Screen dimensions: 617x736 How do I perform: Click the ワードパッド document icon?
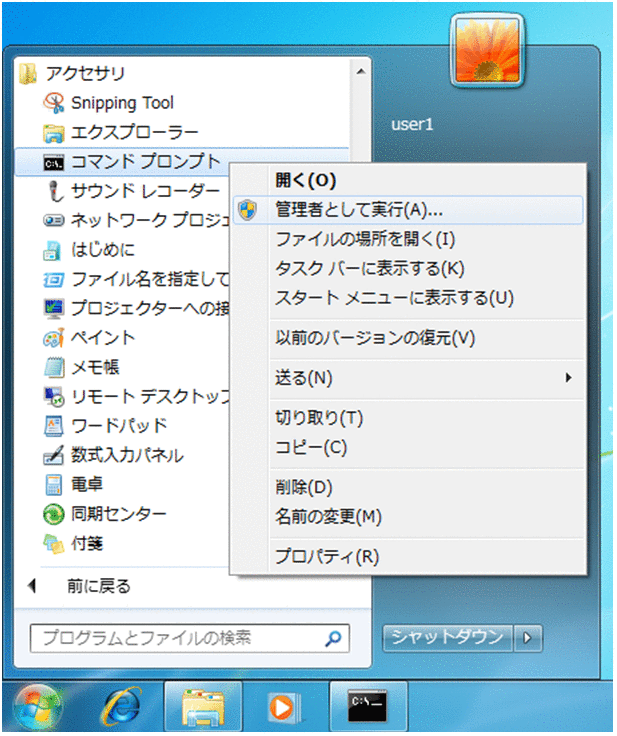pyautogui.click(x=53, y=426)
